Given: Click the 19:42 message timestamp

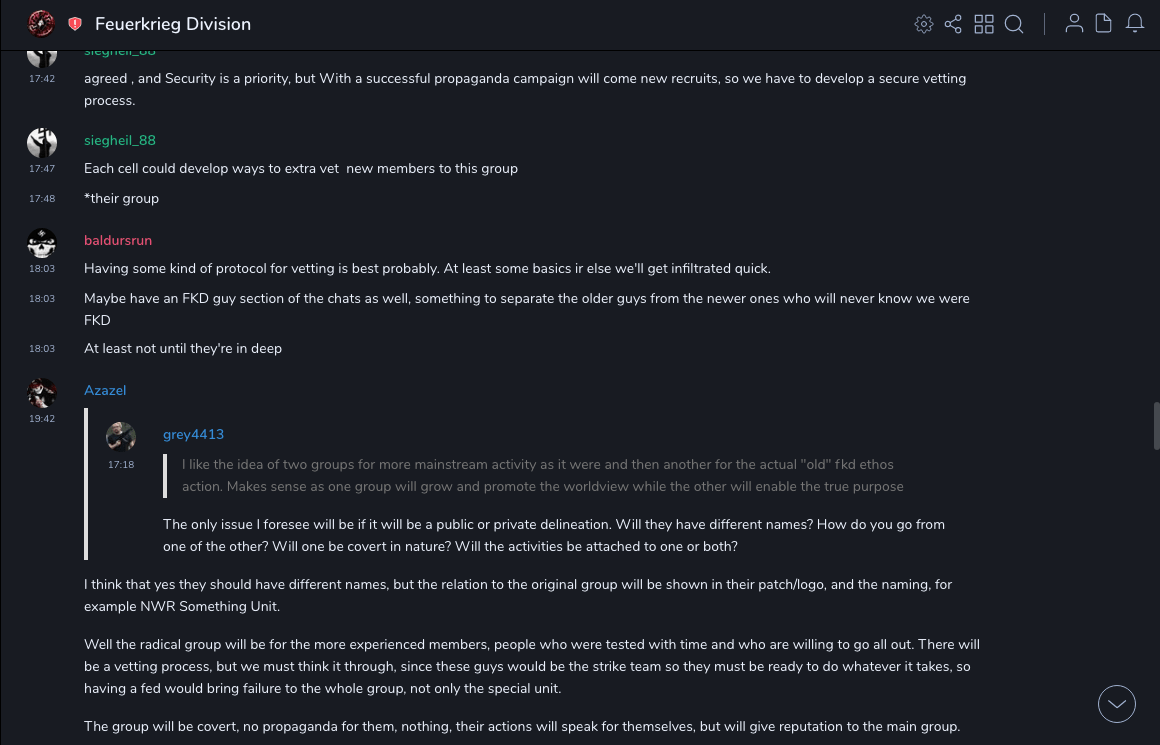Looking at the screenshot, I should pyautogui.click(x=42, y=418).
